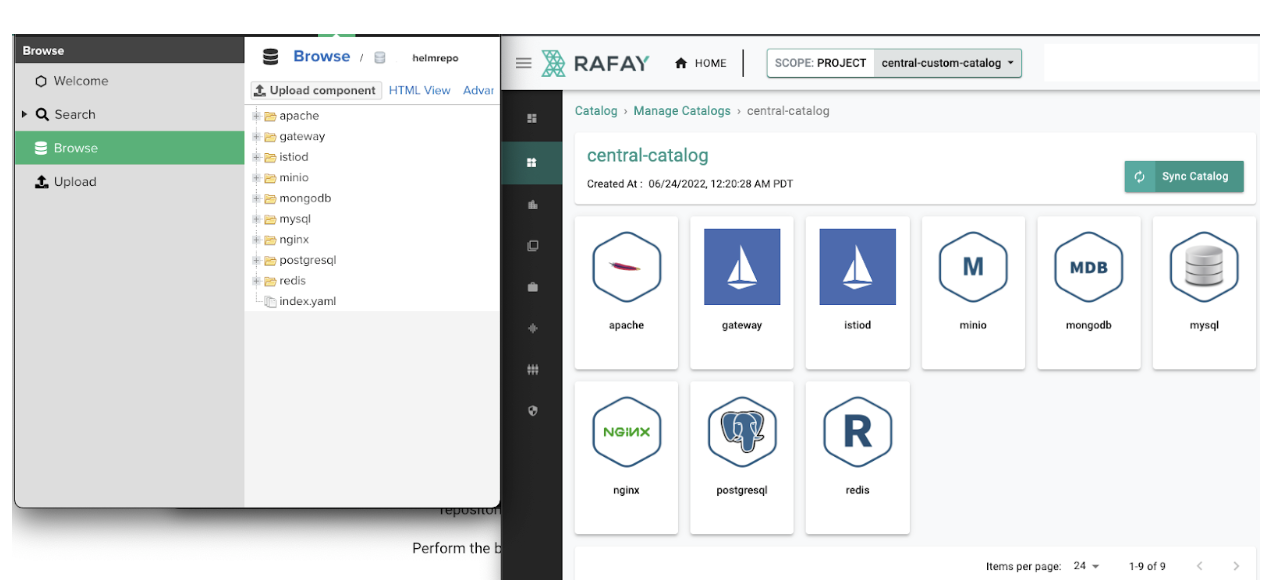Click the Advanced link beside HTML View
Viewport: 1276px width, 584px height.
(x=479, y=90)
